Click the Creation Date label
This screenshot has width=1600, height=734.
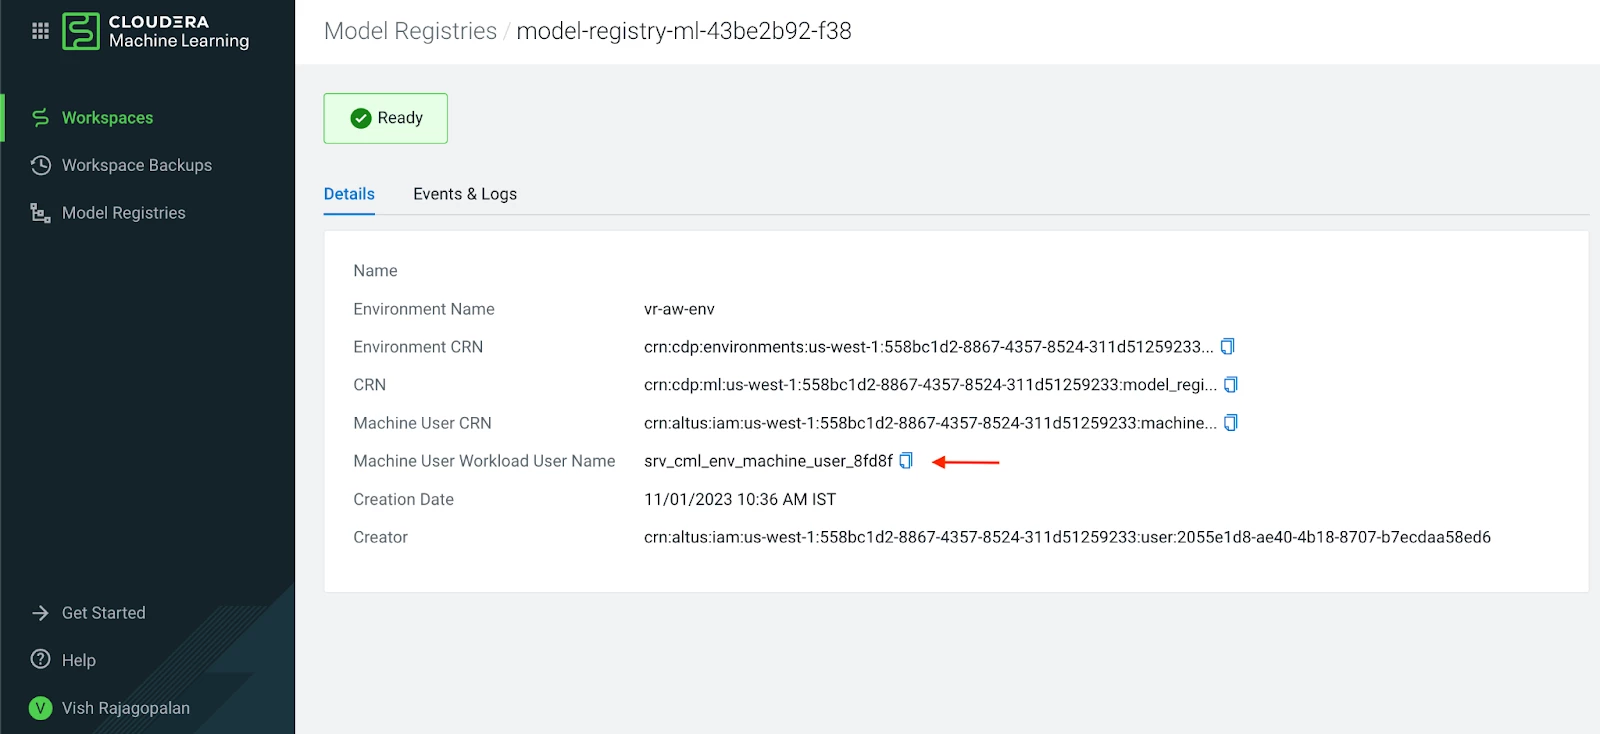click(403, 499)
